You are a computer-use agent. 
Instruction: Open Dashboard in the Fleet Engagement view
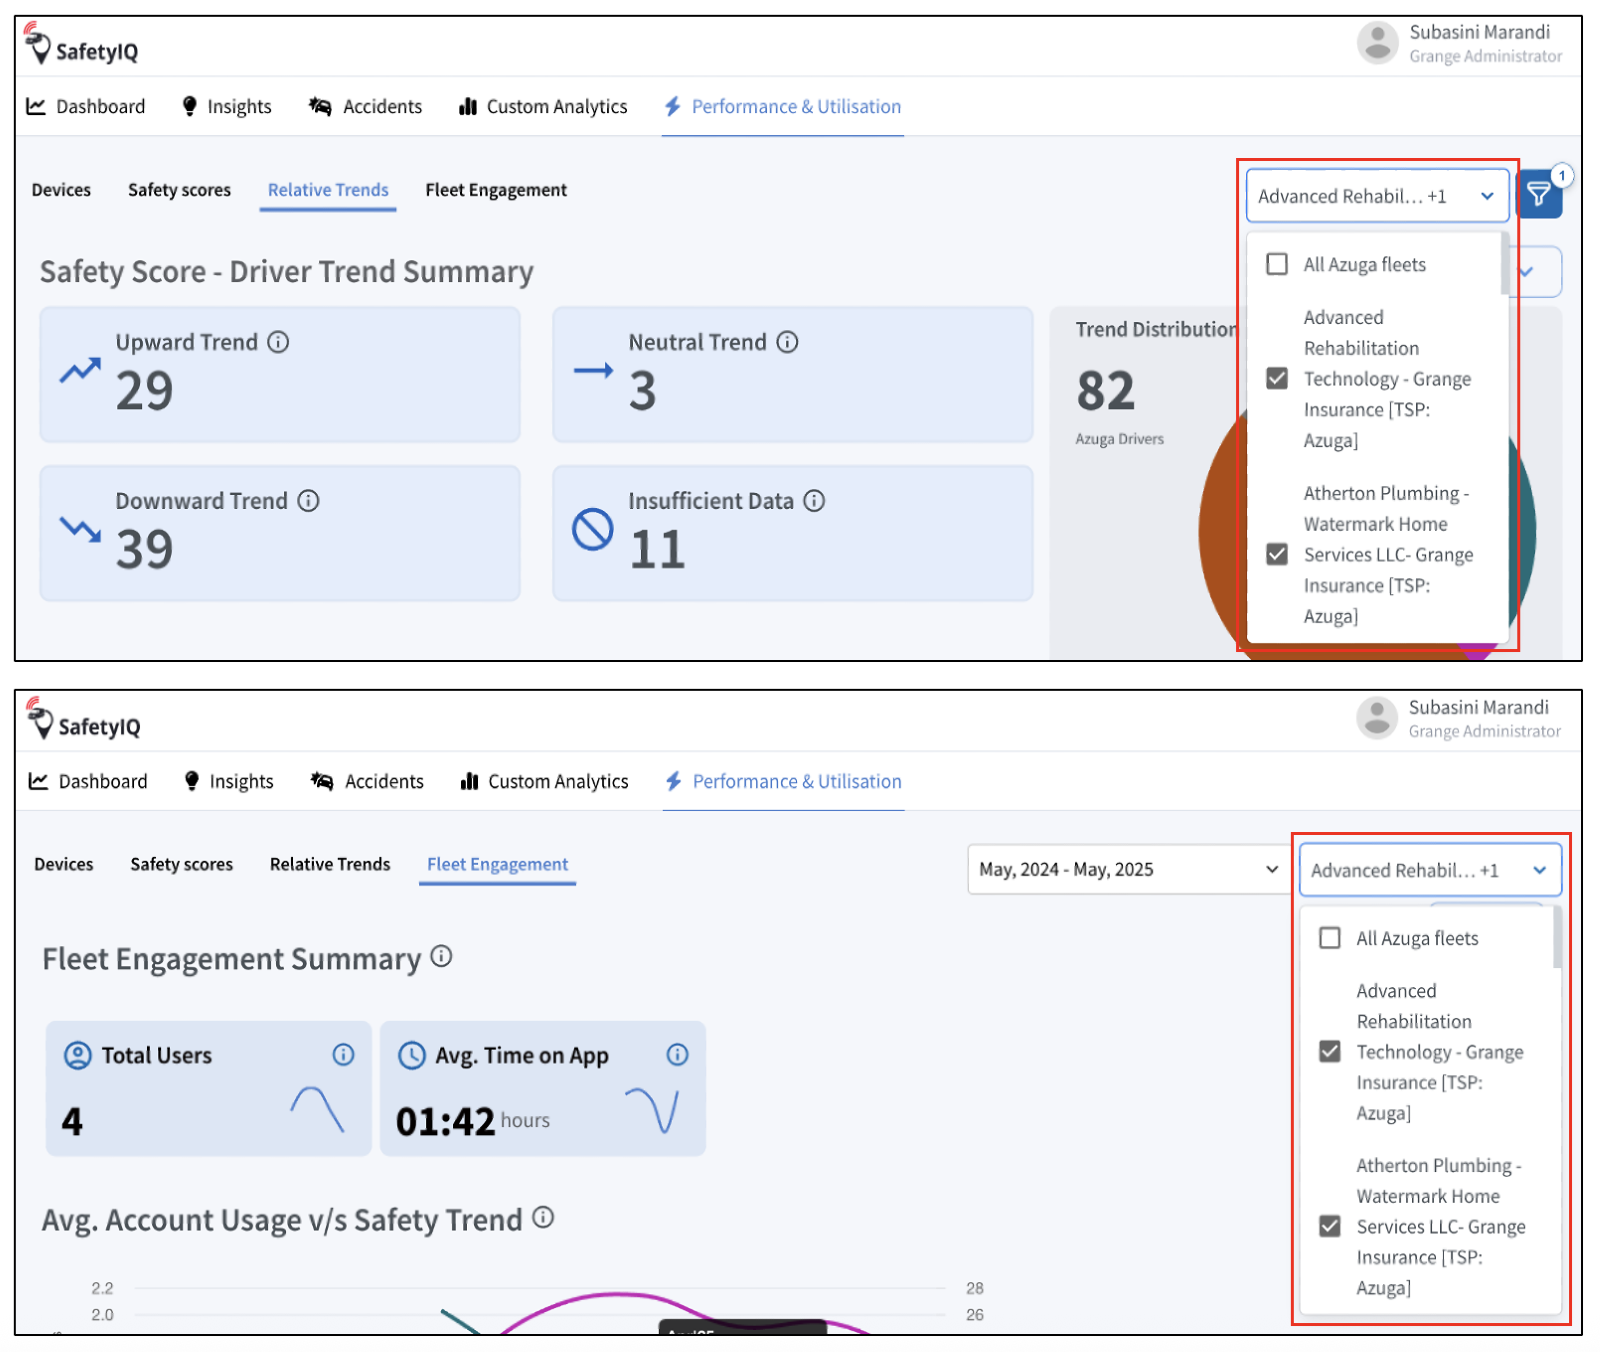88,781
